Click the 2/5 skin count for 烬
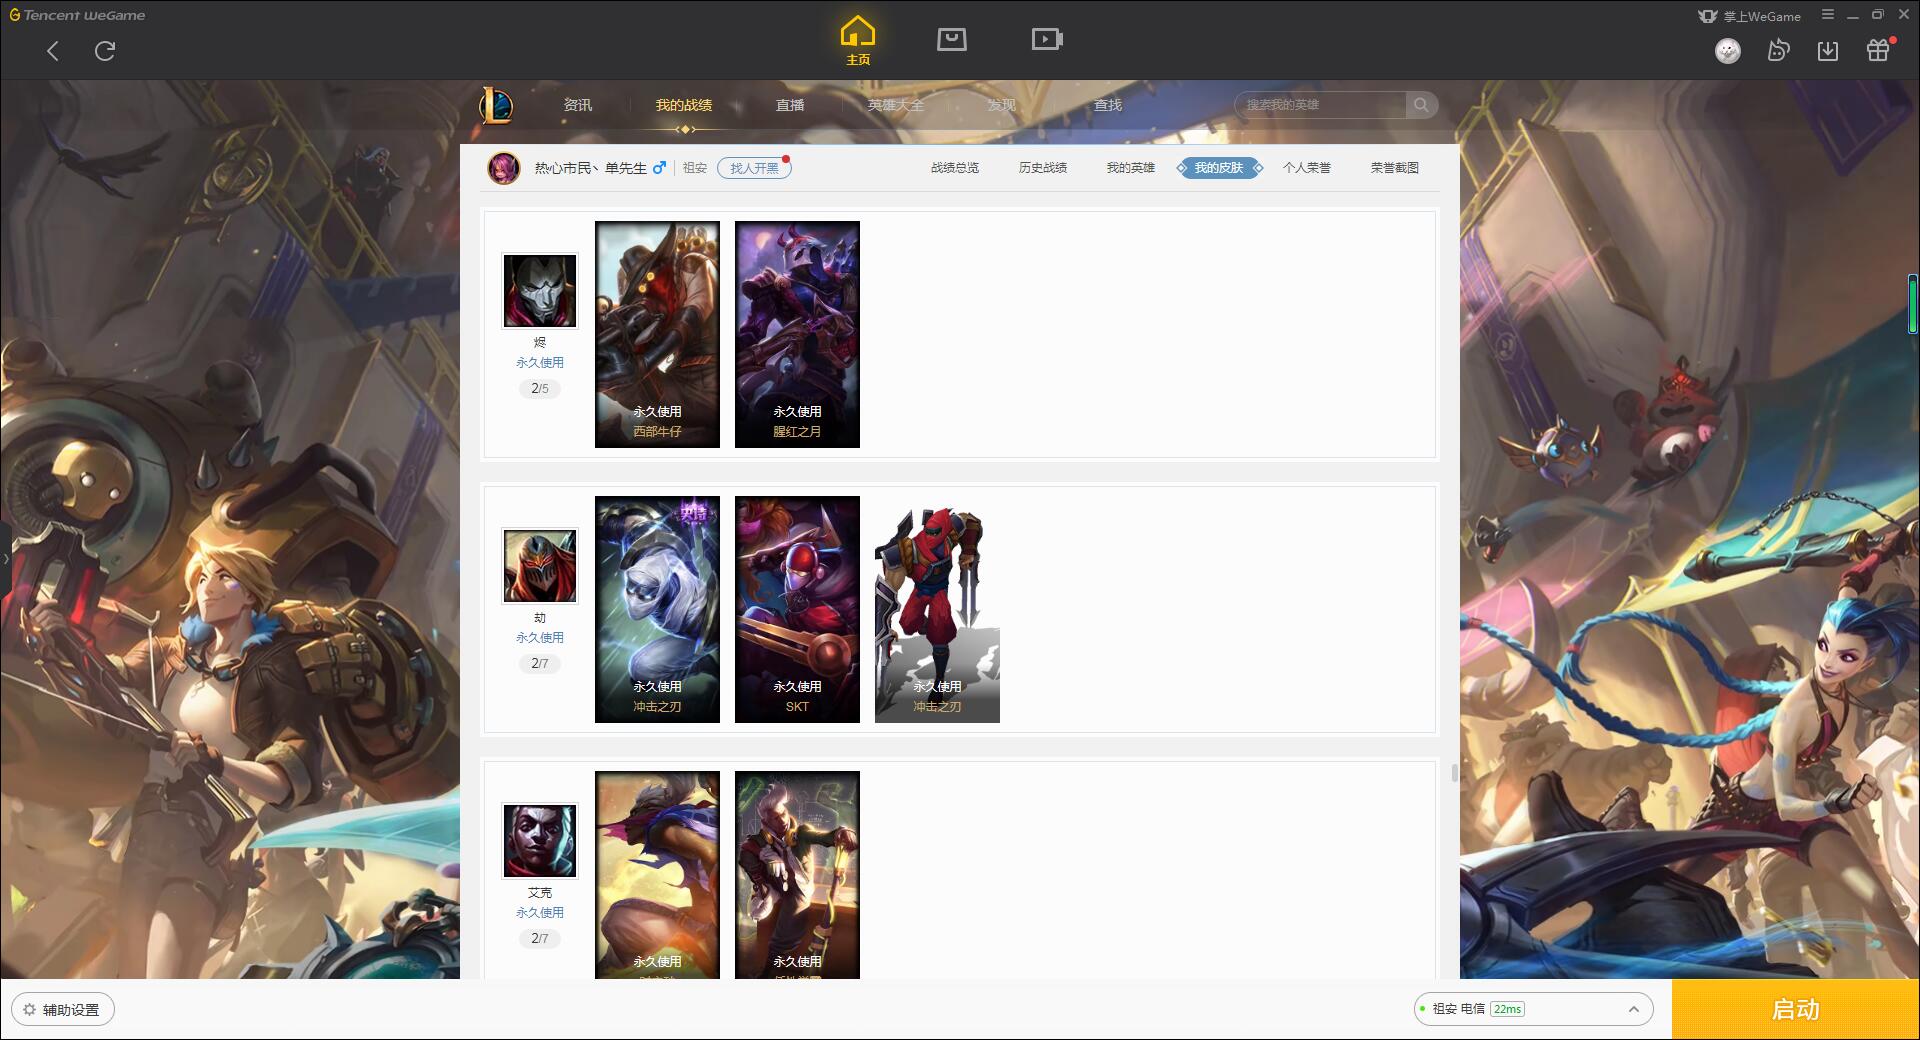Image resolution: width=1920 pixels, height=1040 pixels. (x=540, y=388)
